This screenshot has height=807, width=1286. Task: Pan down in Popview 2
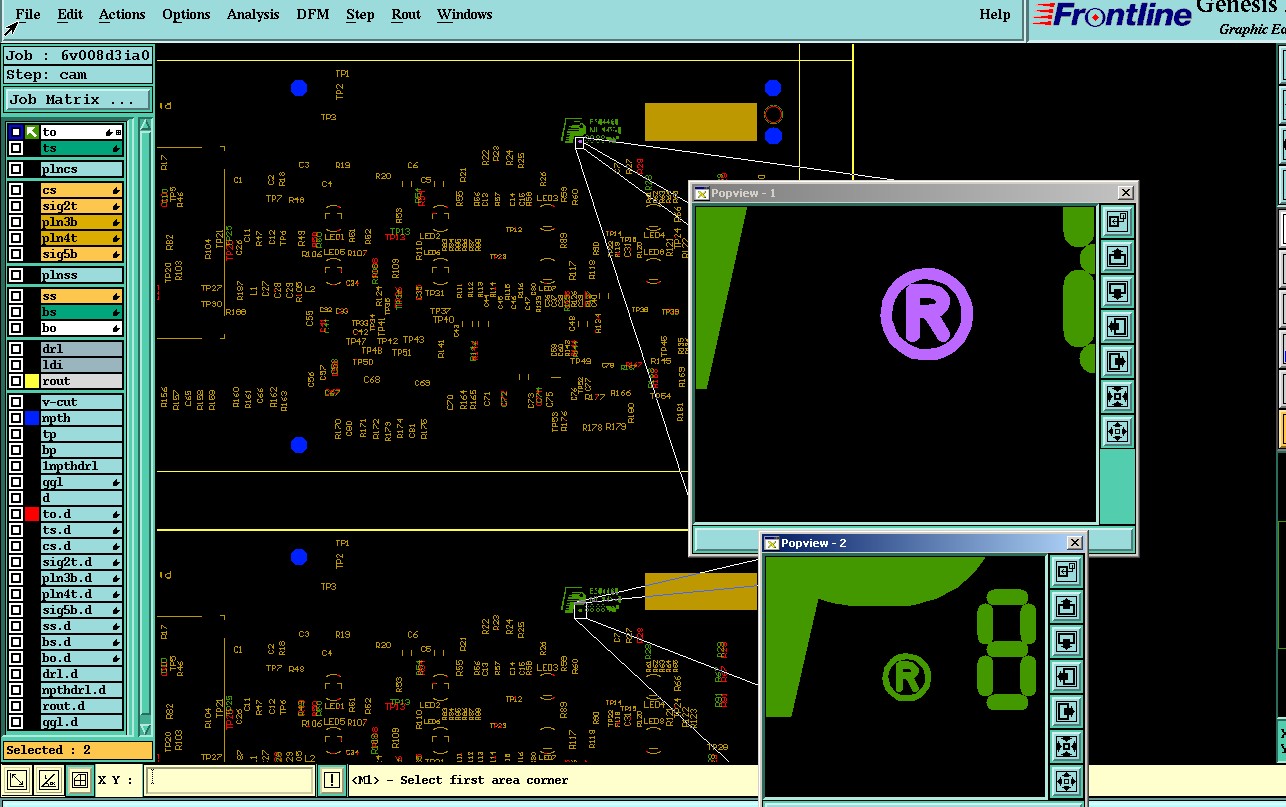pyautogui.click(x=1066, y=642)
